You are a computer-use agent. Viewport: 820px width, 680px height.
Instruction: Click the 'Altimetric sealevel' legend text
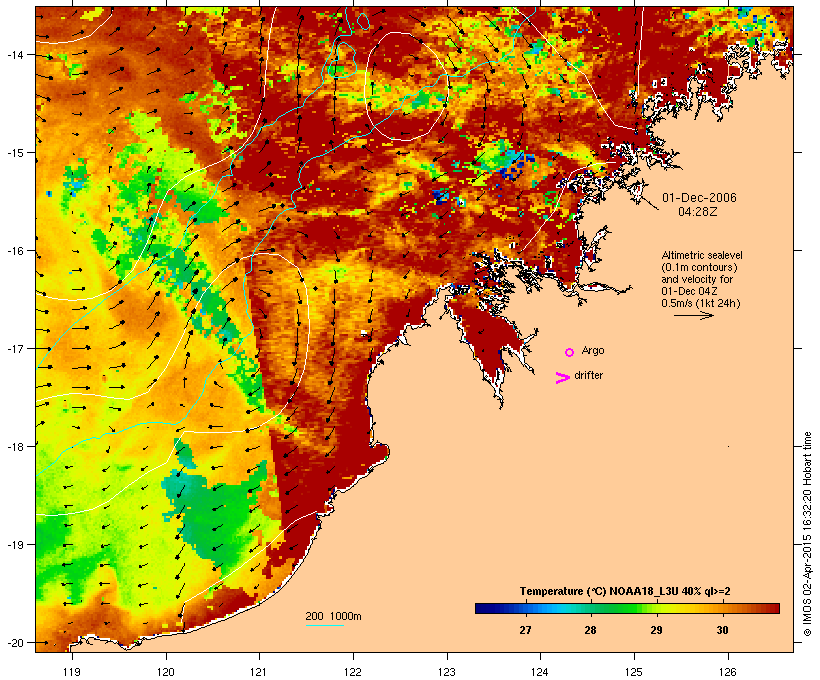(702, 255)
